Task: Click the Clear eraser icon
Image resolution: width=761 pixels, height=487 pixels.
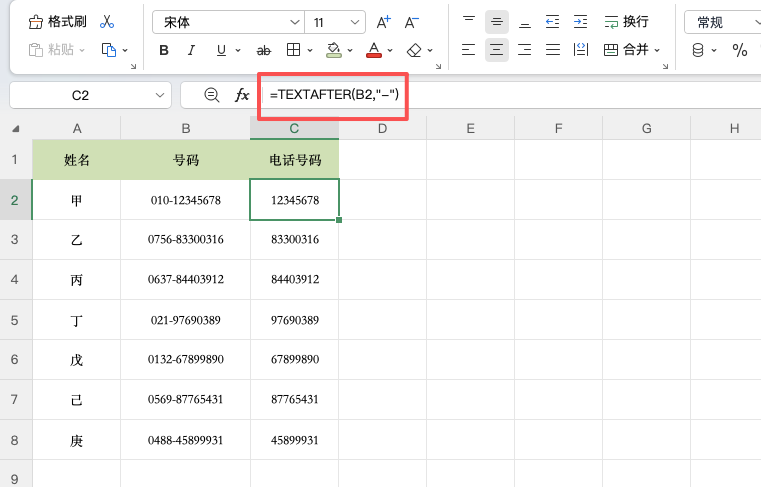Action: [414, 50]
